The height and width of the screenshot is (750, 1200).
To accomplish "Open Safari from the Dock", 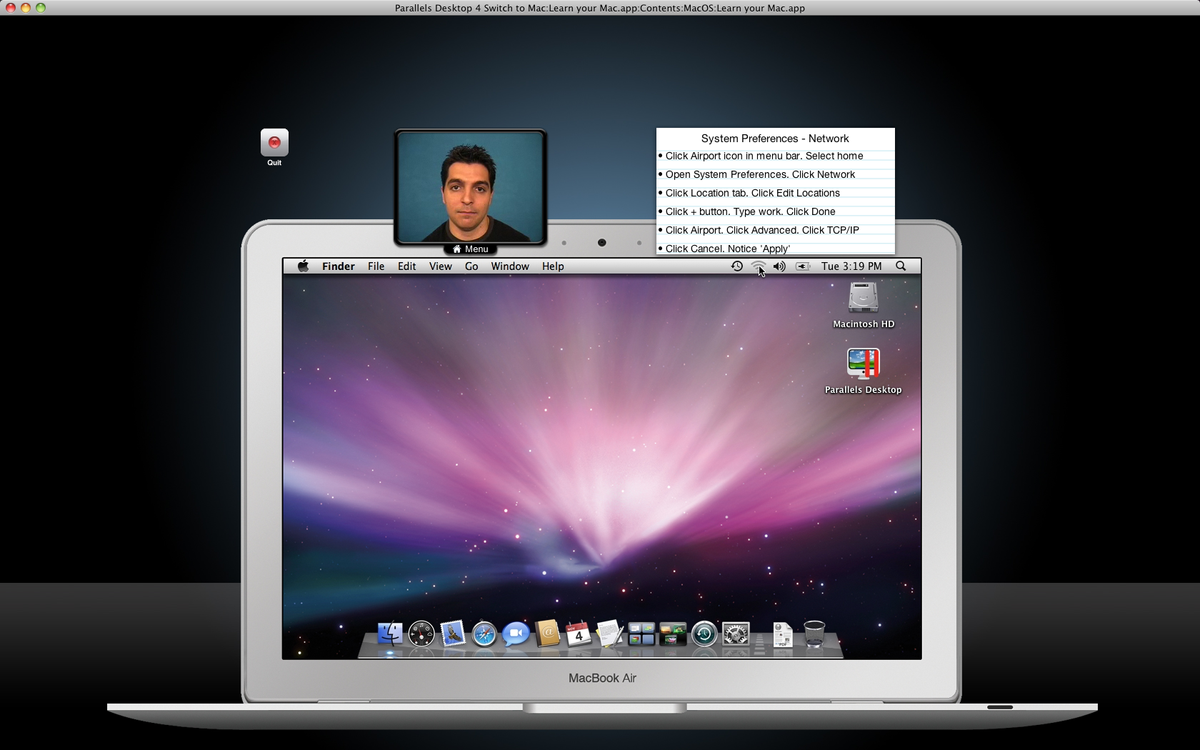I will [x=484, y=634].
